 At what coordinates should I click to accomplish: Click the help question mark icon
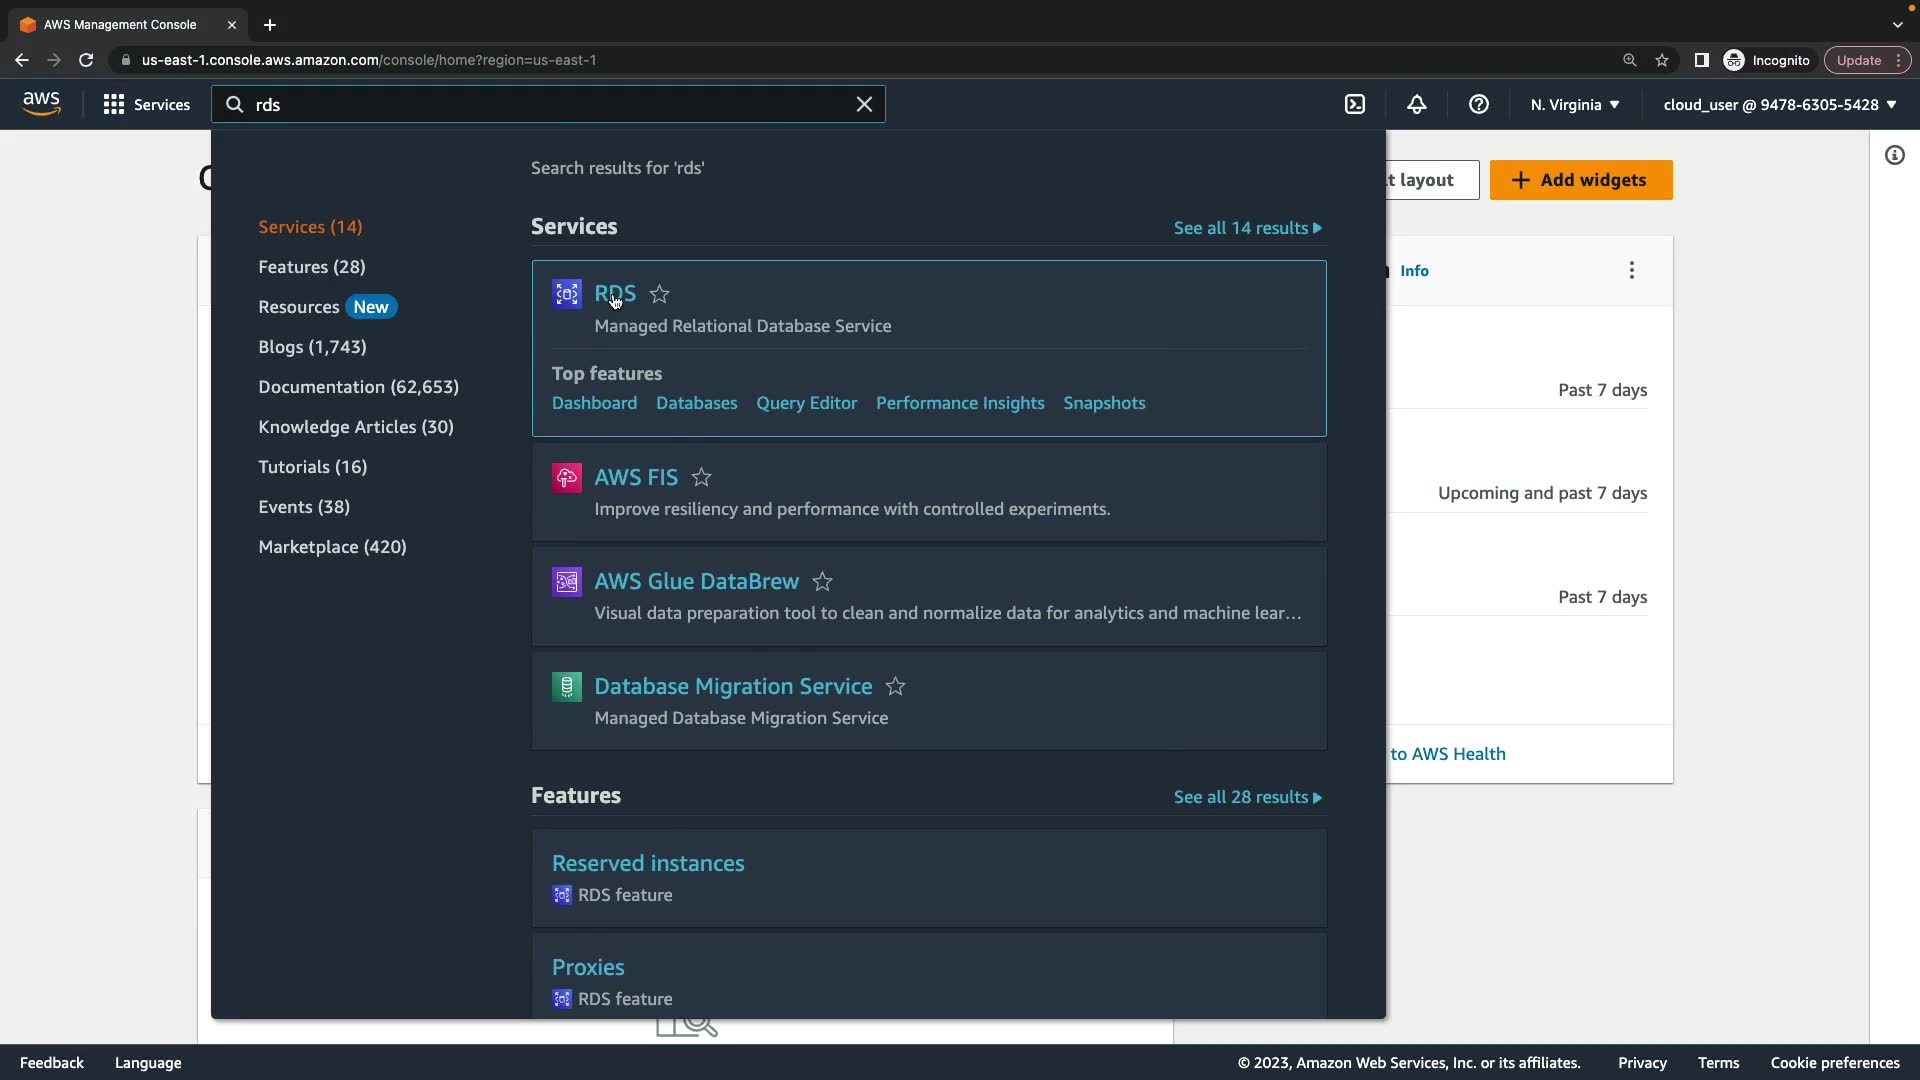1478,104
